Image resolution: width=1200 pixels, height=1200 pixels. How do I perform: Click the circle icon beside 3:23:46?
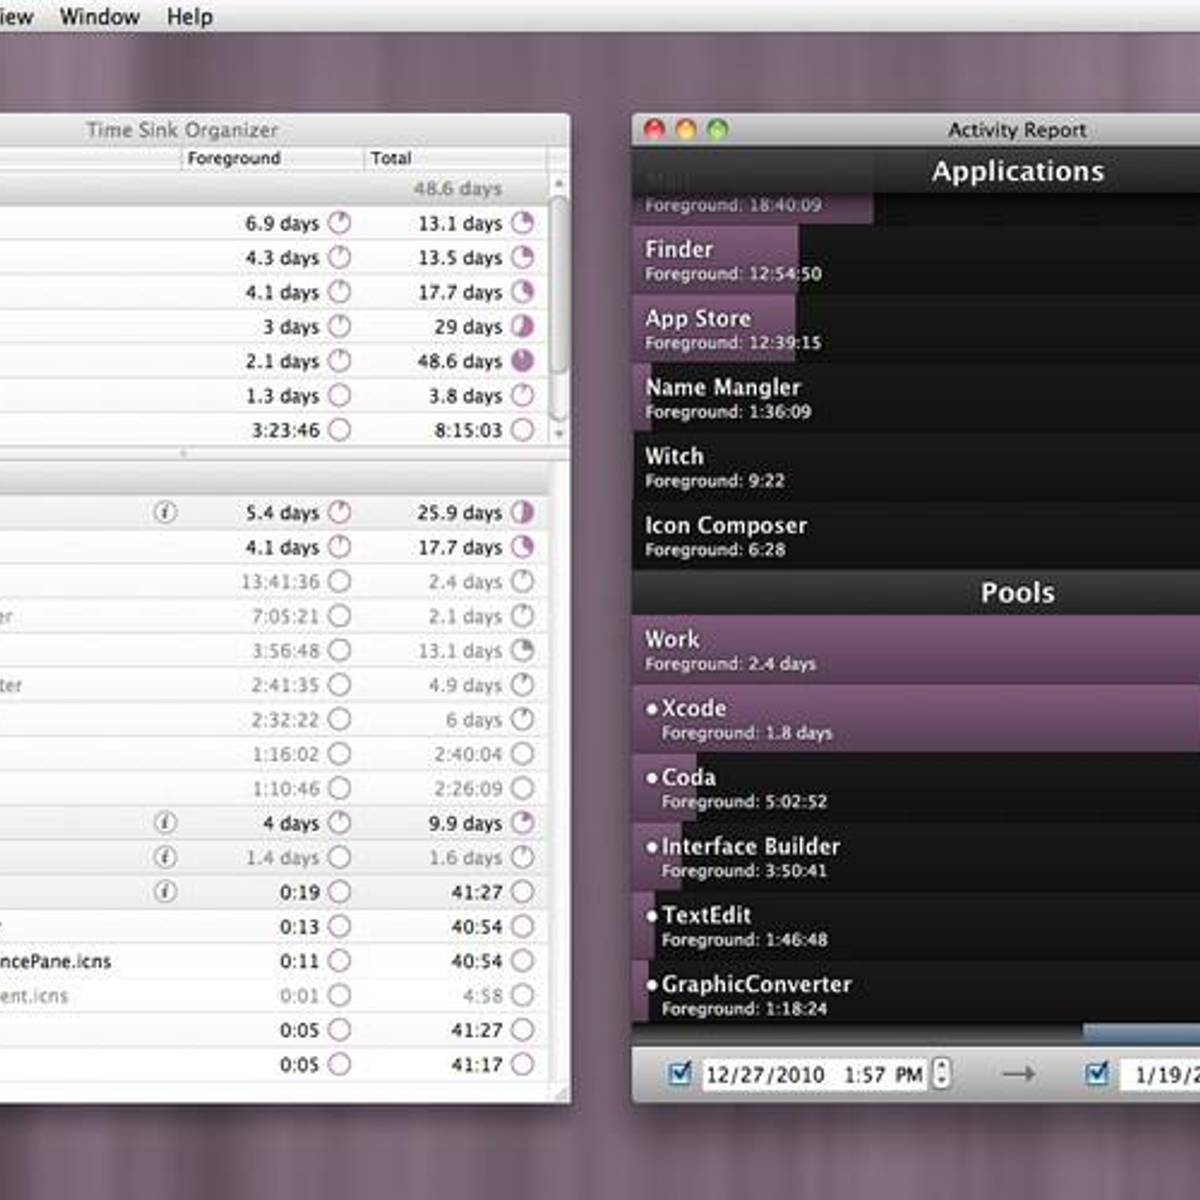point(340,430)
